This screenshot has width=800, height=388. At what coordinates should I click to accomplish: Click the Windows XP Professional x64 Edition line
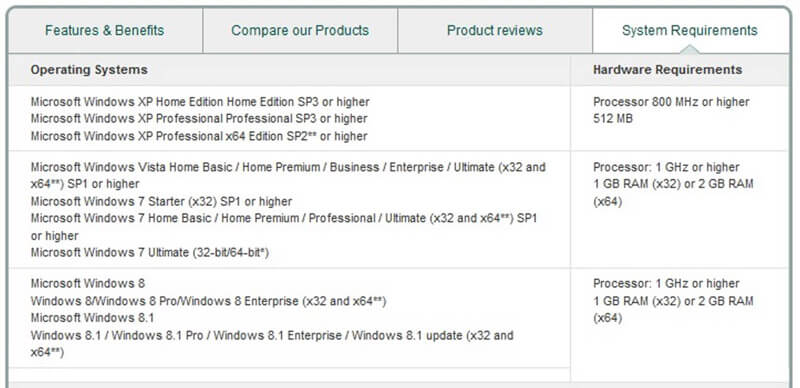[x=199, y=136]
